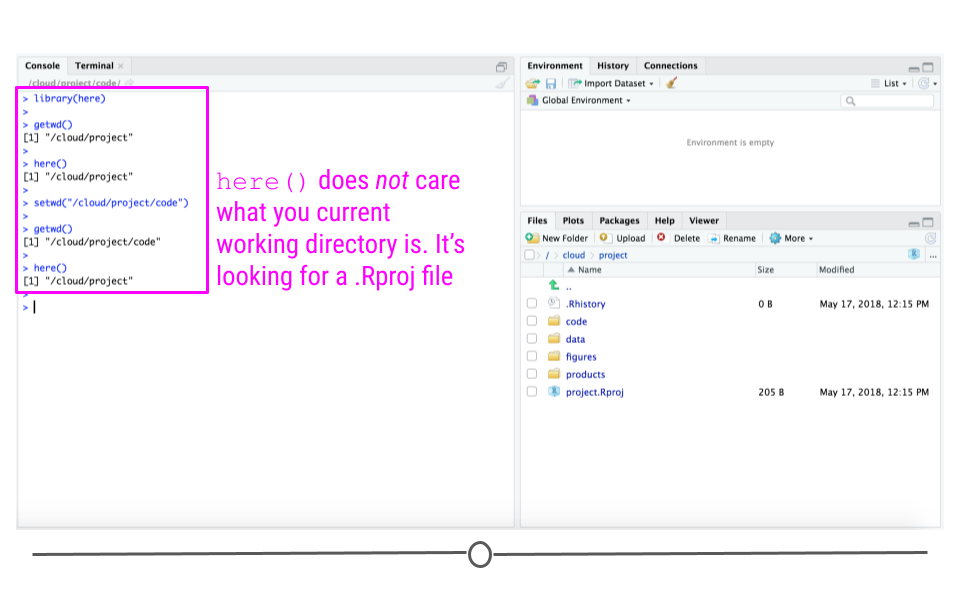Image resolution: width=960 pixels, height=600 pixels.
Task: Click the console working directory arrow
Action: point(129,82)
